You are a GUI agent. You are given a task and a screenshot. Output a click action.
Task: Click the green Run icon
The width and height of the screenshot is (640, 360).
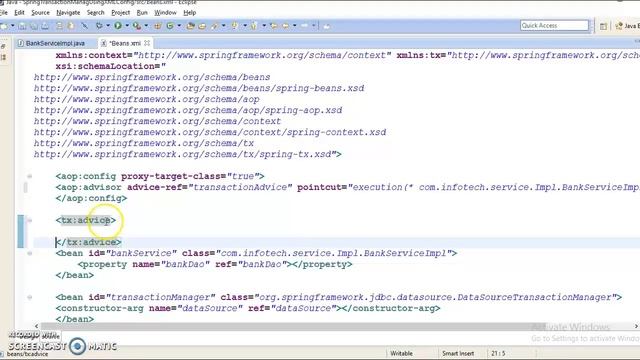[118, 26]
